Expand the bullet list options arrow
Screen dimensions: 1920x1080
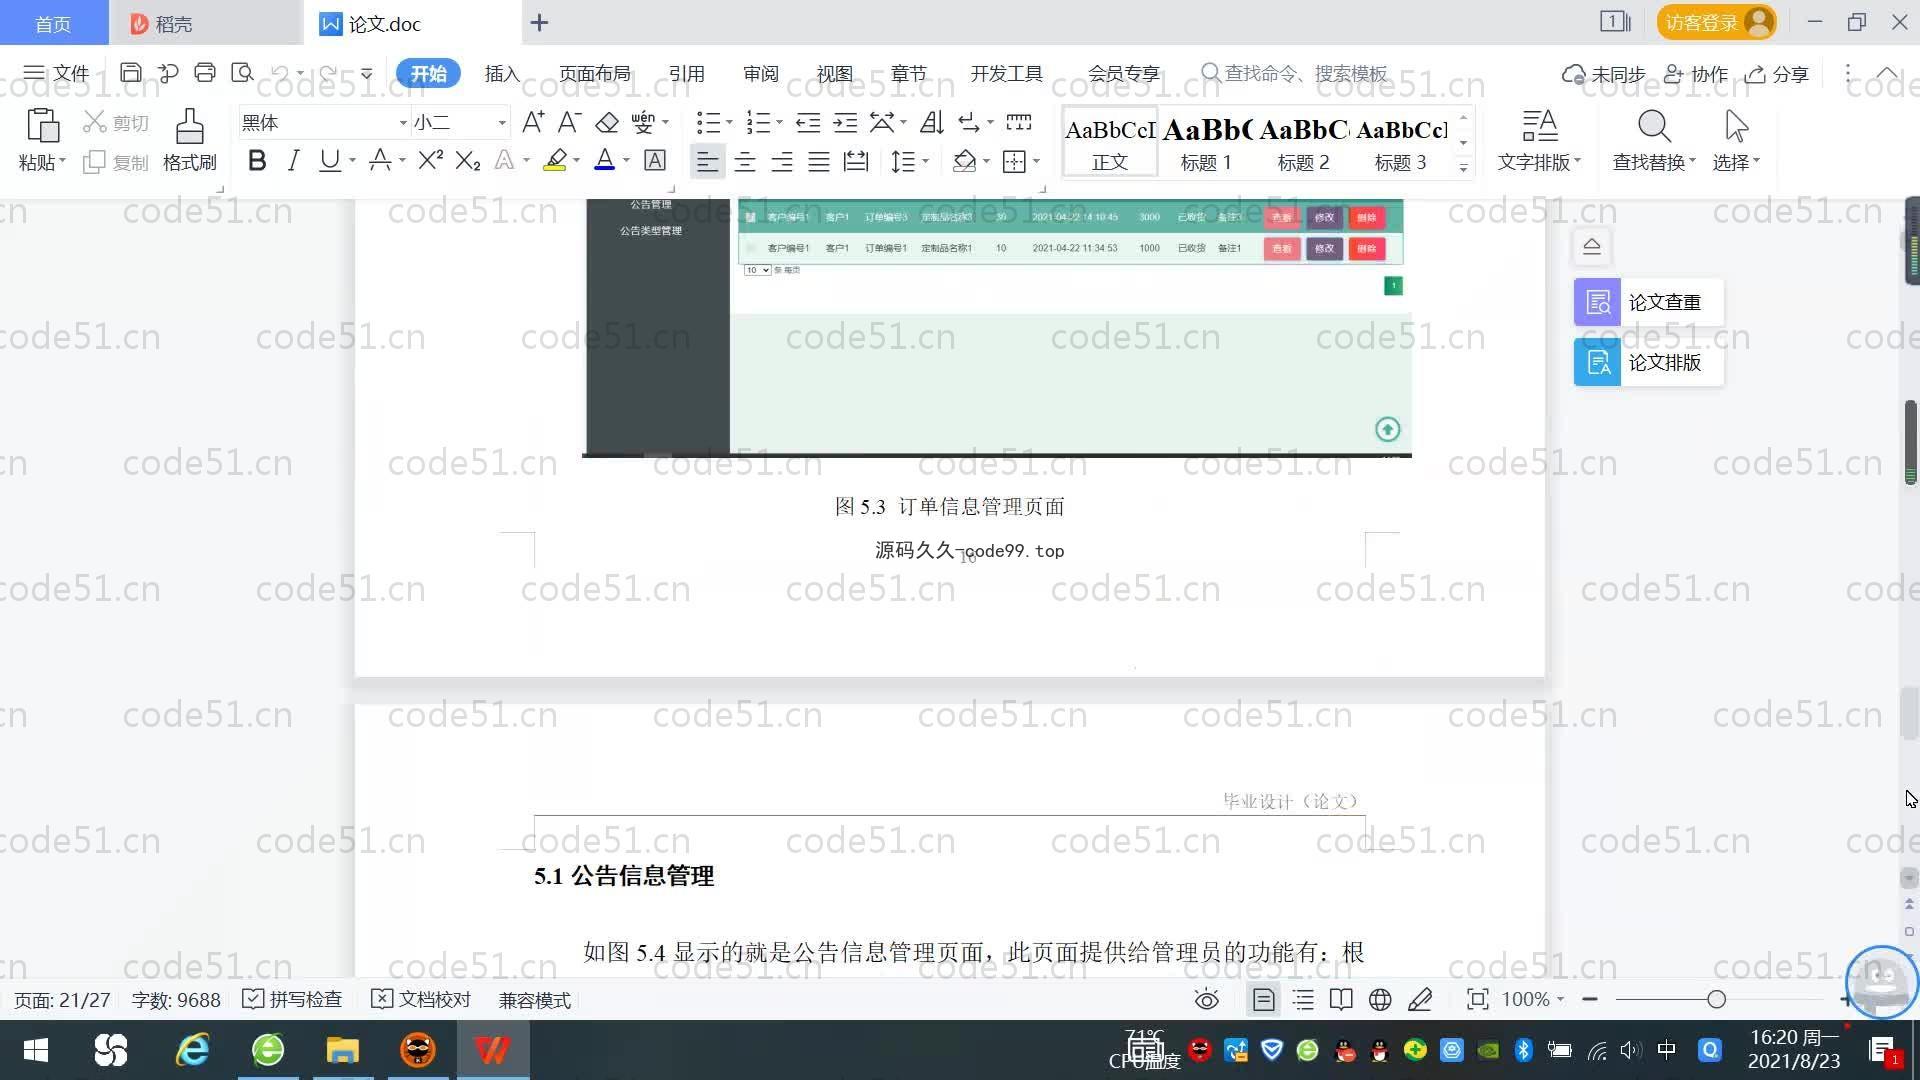(x=729, y=122)
